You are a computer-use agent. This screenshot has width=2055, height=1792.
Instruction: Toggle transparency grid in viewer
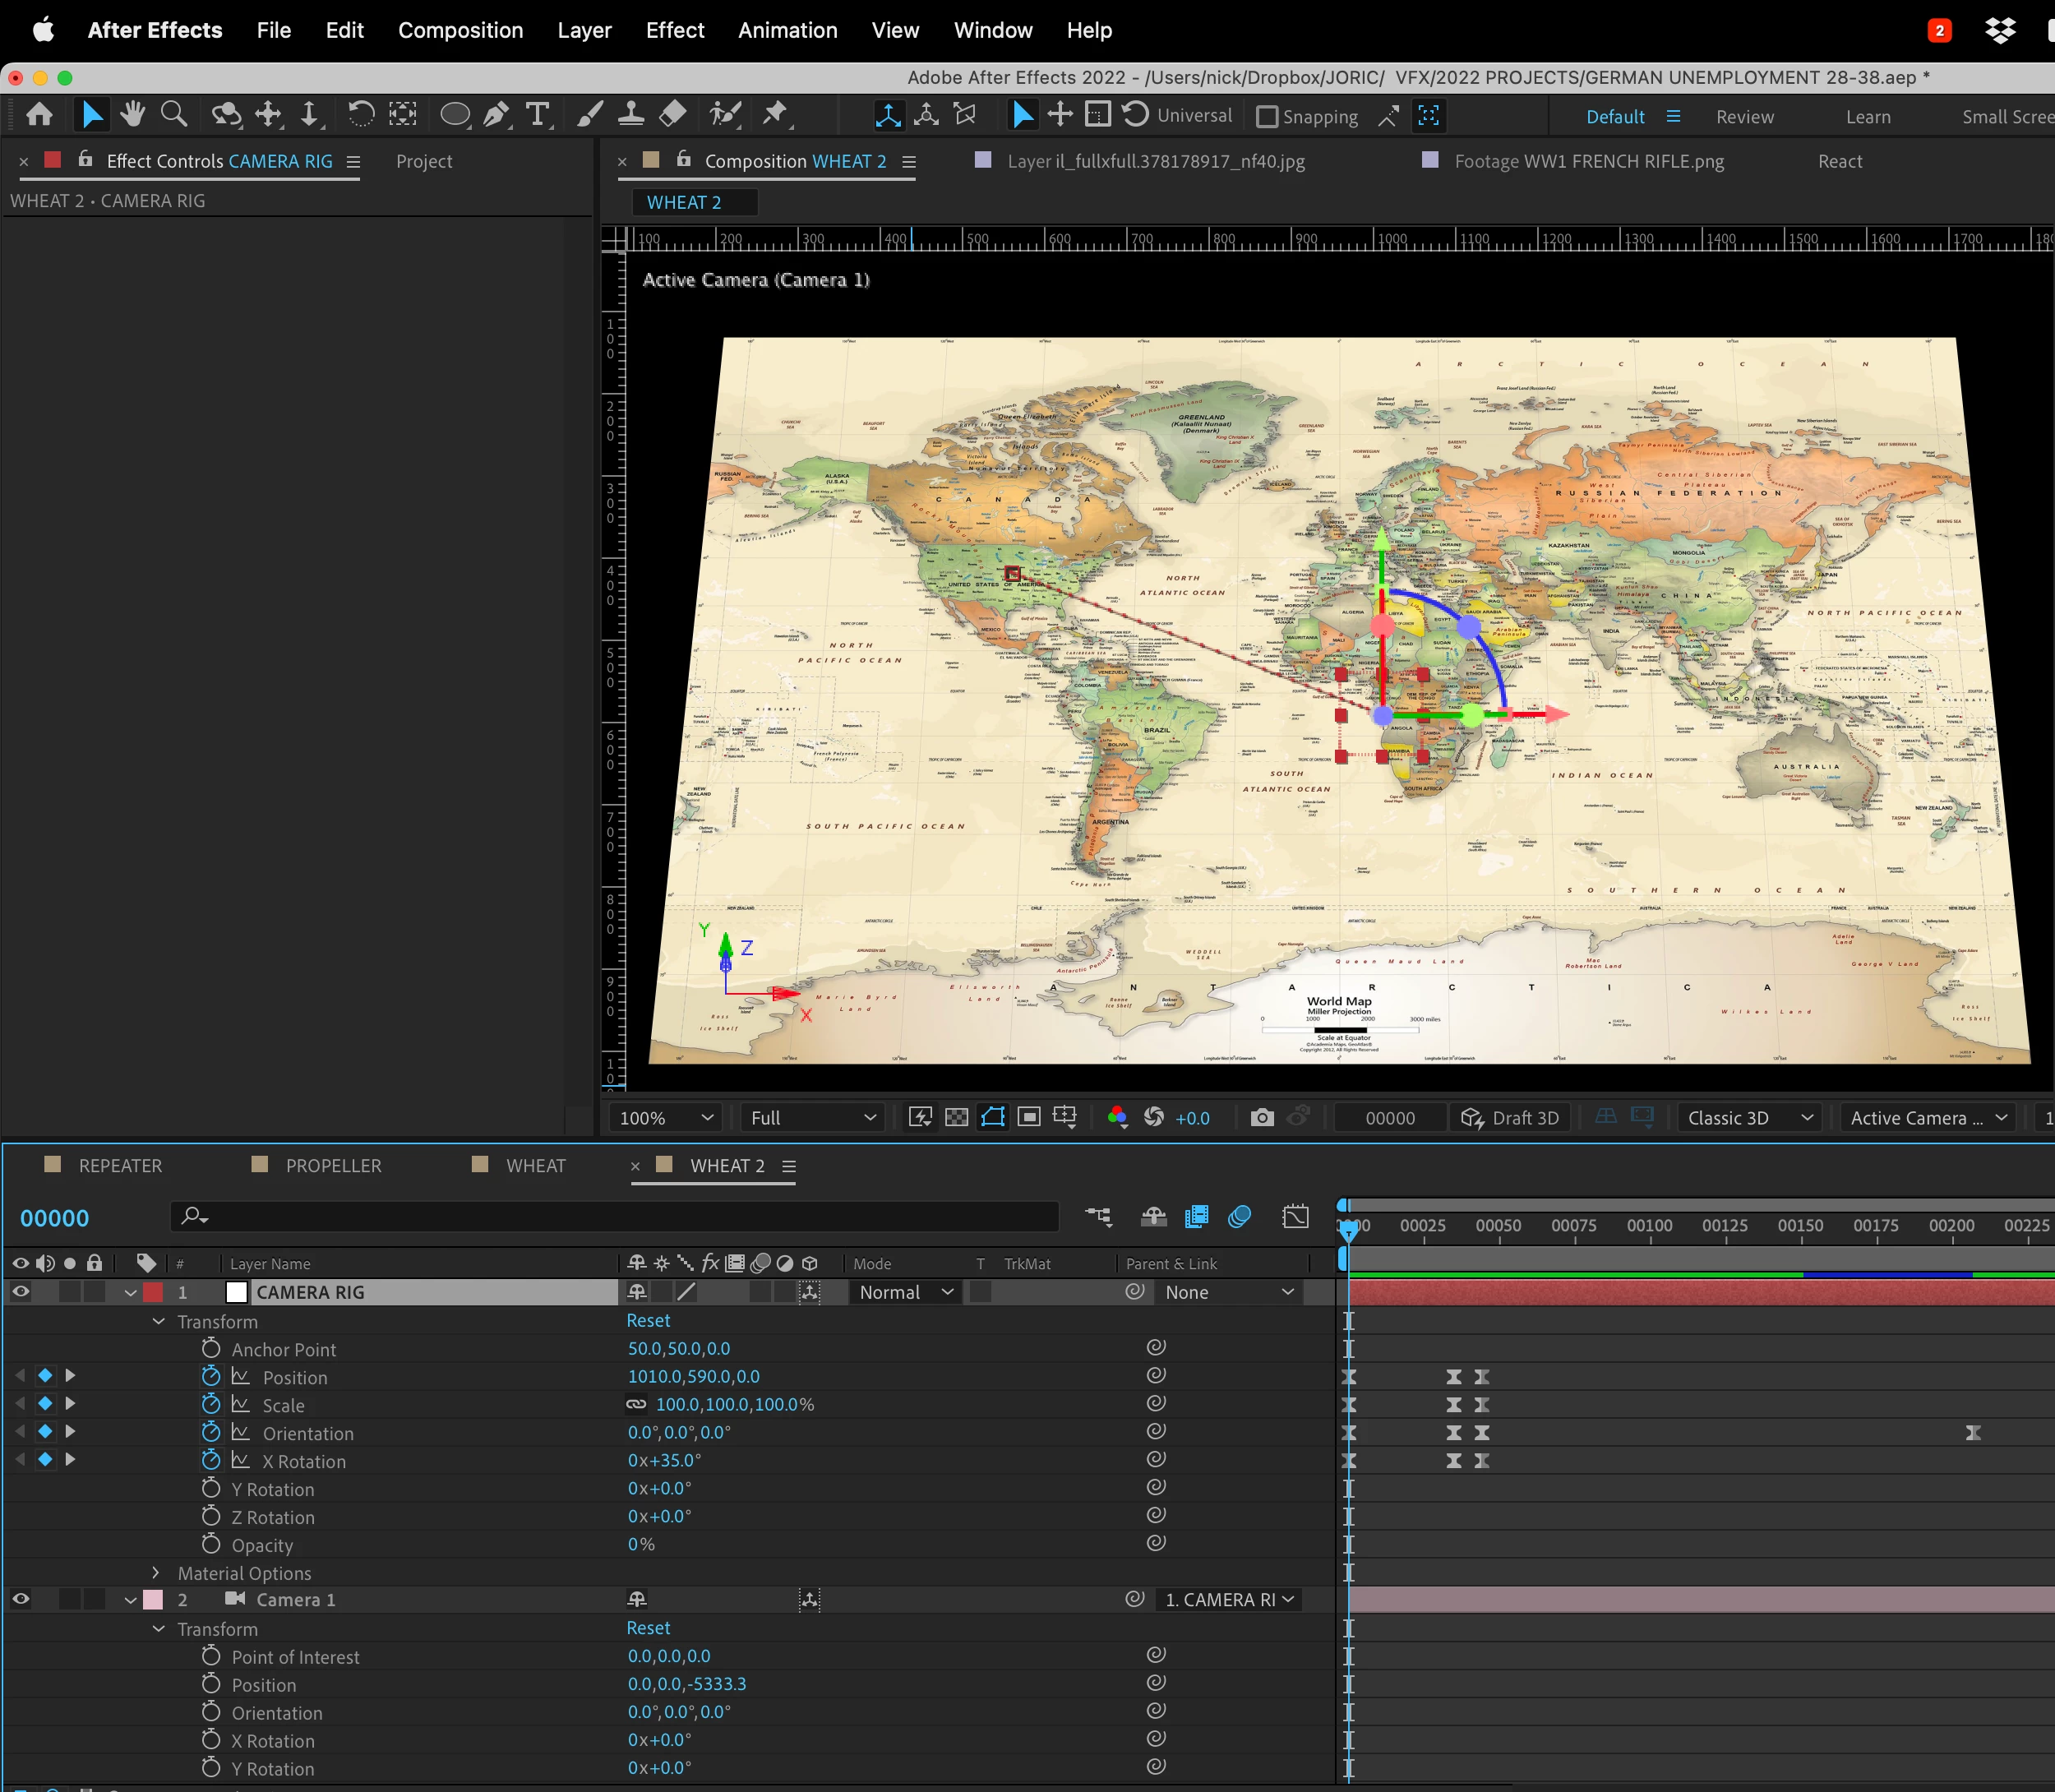pos(956,1117)
